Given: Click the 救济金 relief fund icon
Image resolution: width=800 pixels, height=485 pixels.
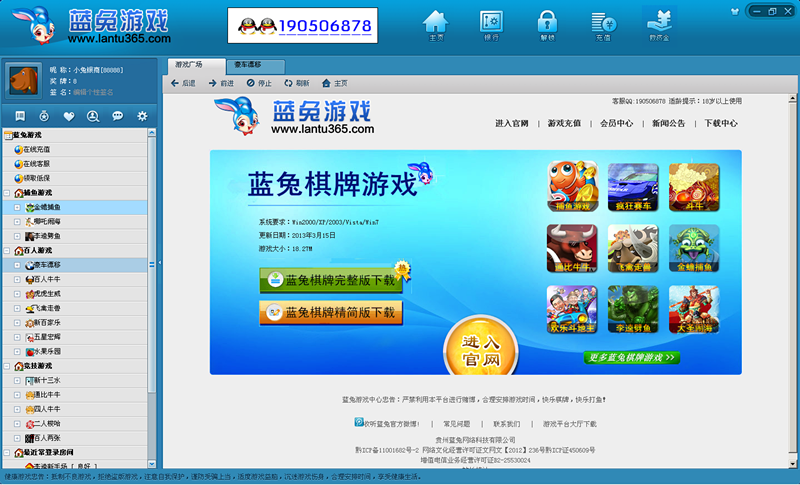Looking at the screenshot, I should [x=659, y=24].
